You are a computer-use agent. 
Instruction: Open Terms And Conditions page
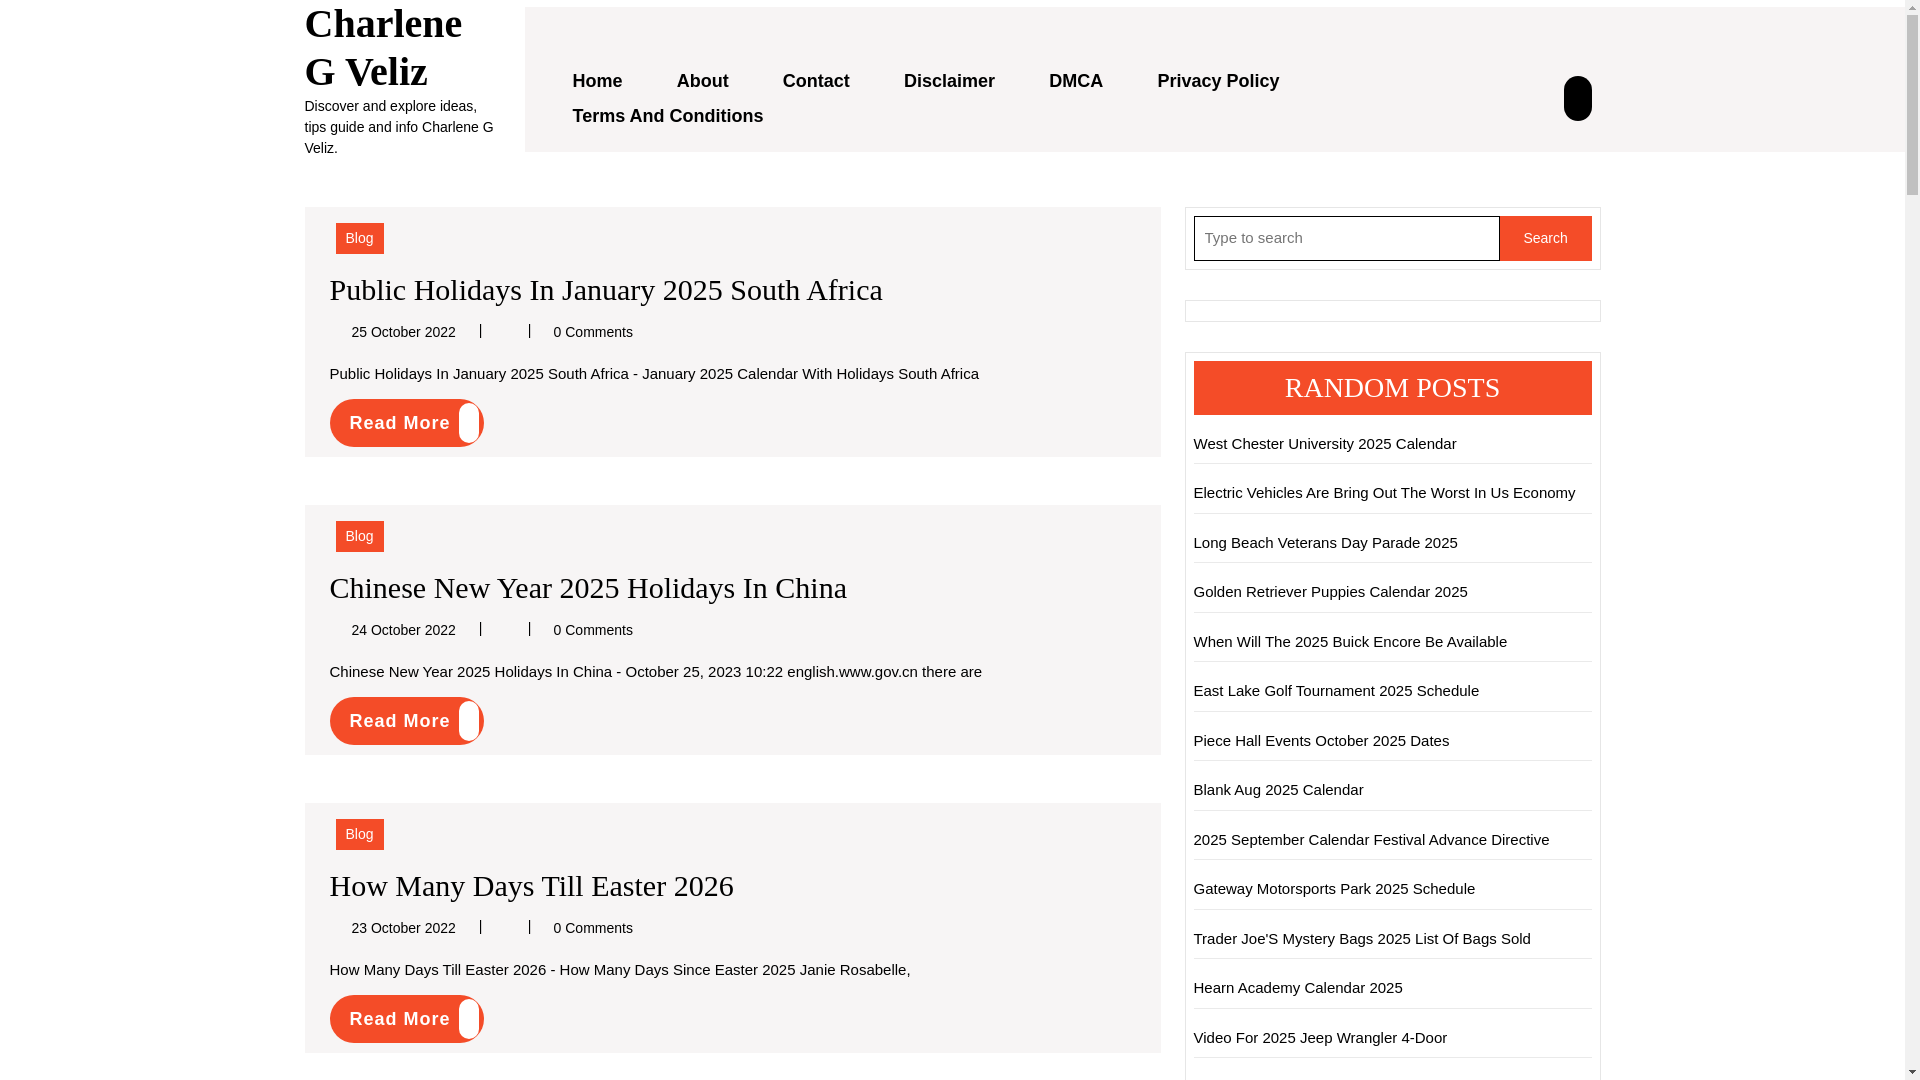coord(667,116)
